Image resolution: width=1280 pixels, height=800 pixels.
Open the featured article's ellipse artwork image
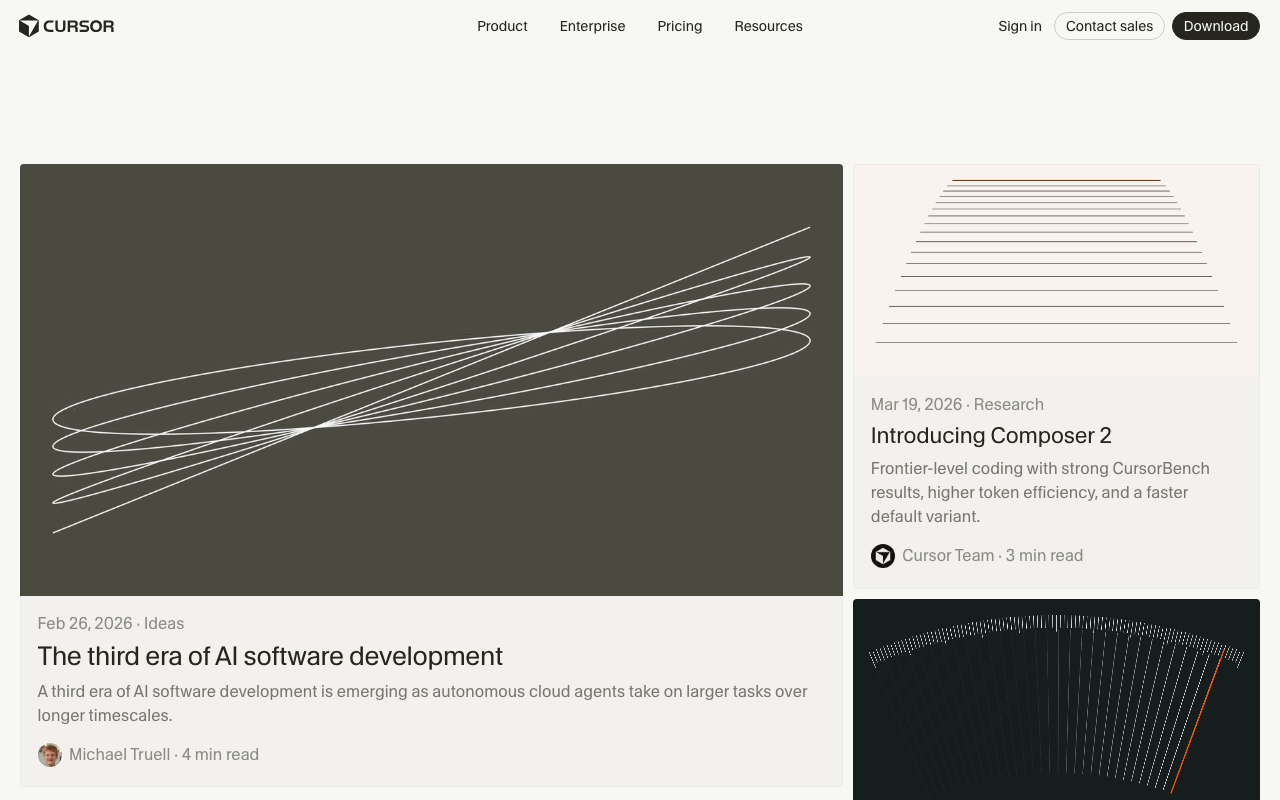(431, 380)
